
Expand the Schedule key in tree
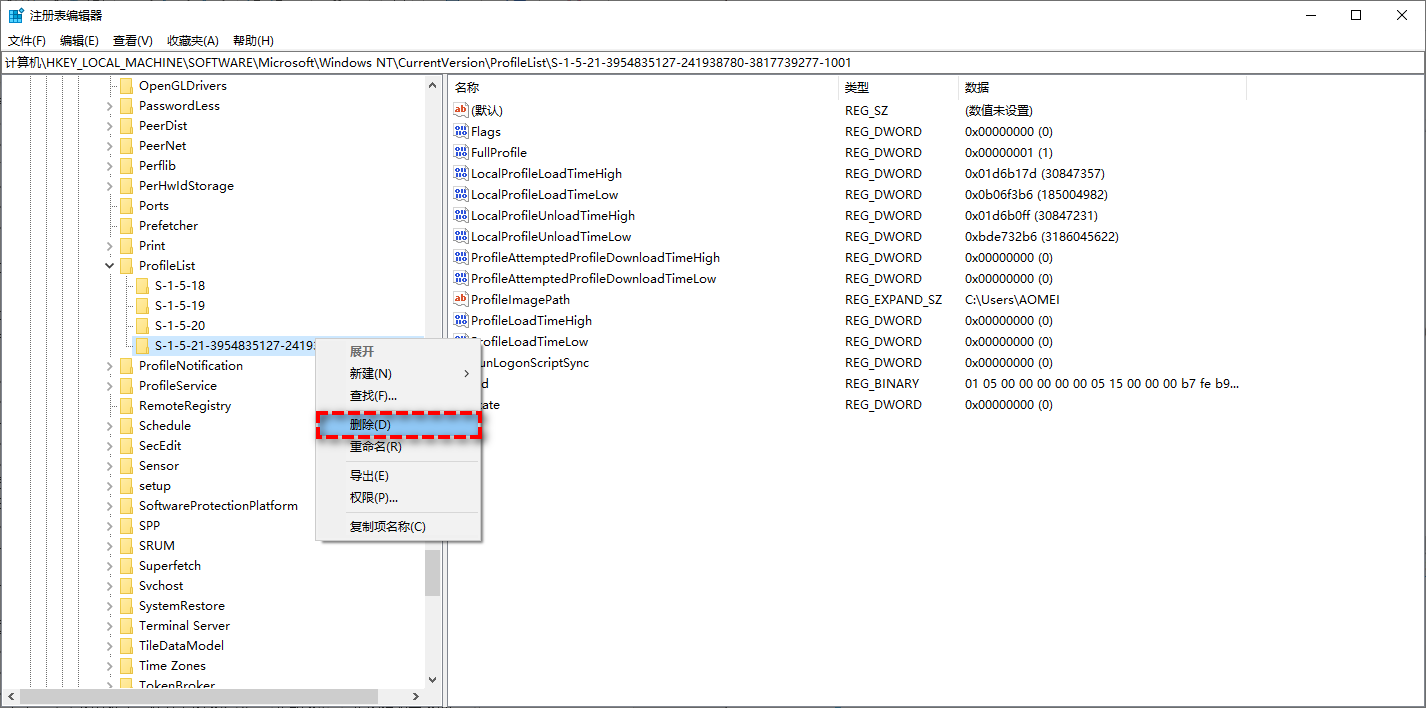tap(110, 426)
